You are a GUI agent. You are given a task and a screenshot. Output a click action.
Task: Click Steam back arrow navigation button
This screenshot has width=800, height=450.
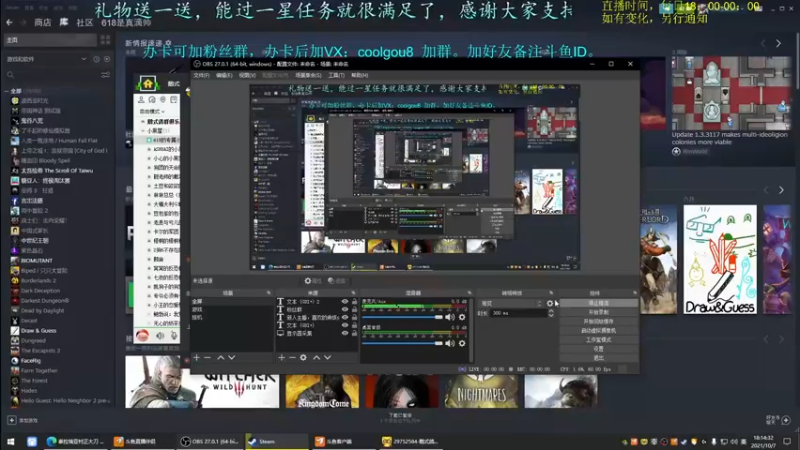(x=9, y=22)
